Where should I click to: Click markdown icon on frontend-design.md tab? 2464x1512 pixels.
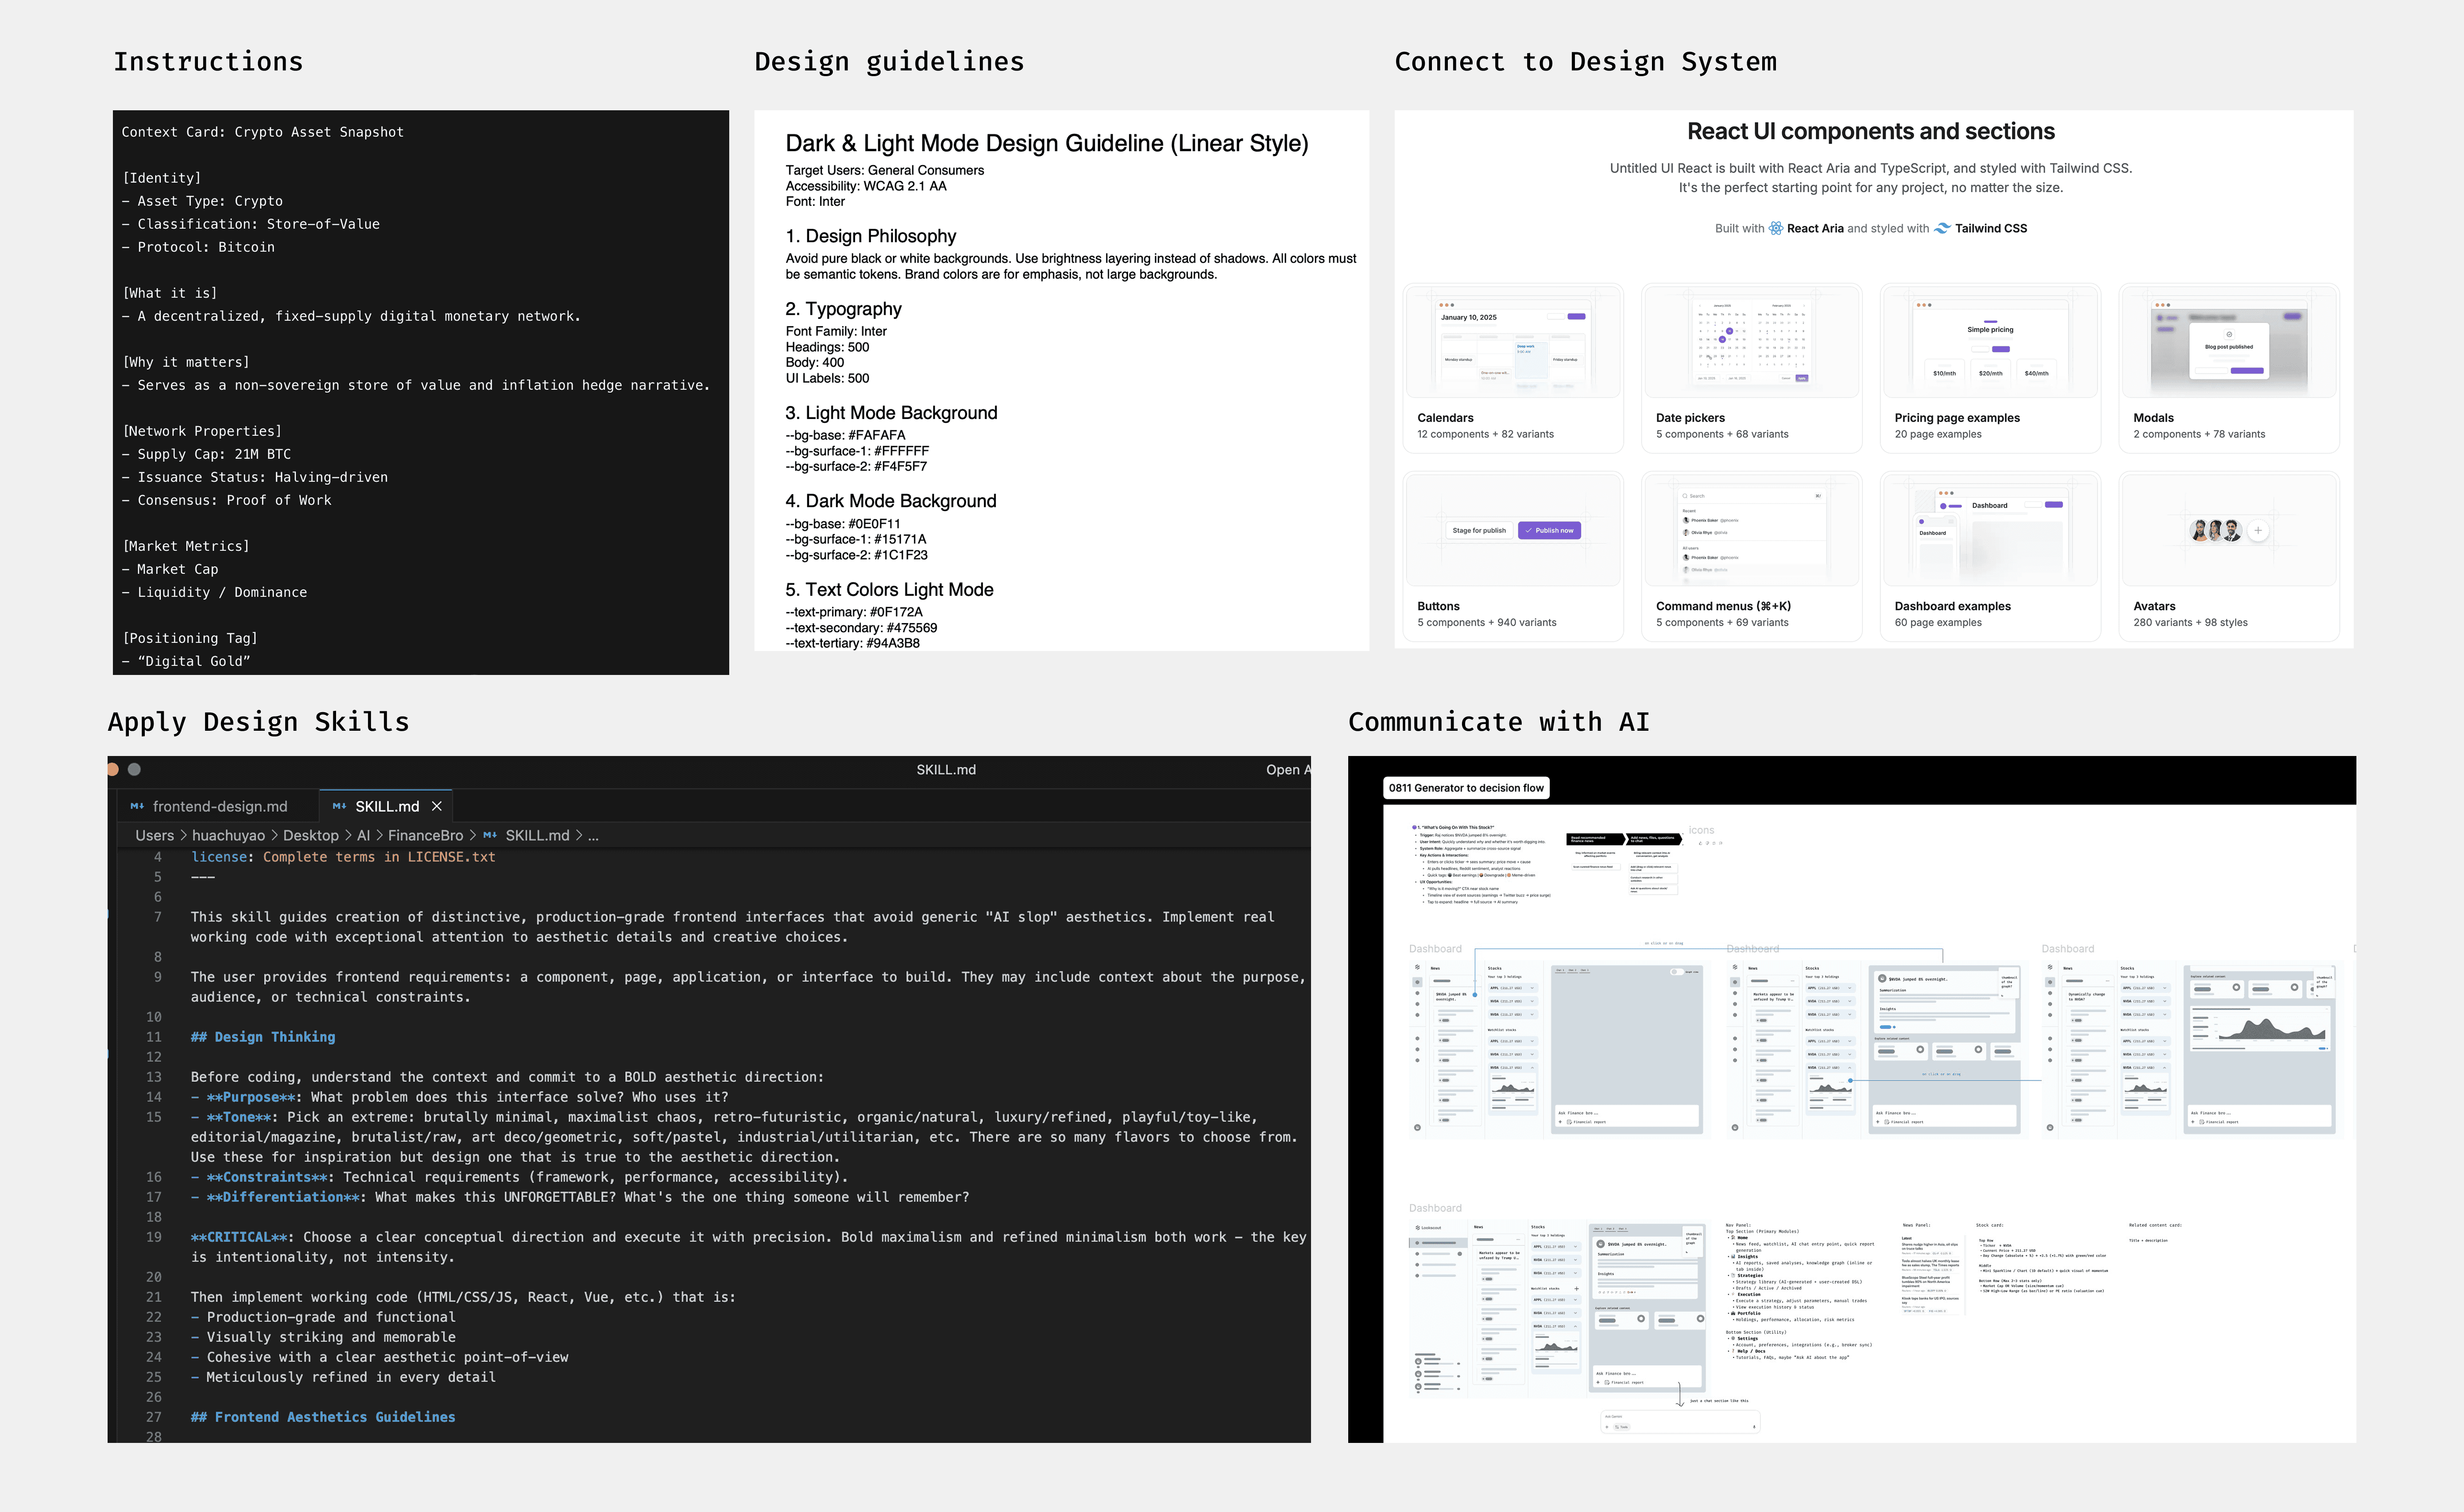(137, 806)
